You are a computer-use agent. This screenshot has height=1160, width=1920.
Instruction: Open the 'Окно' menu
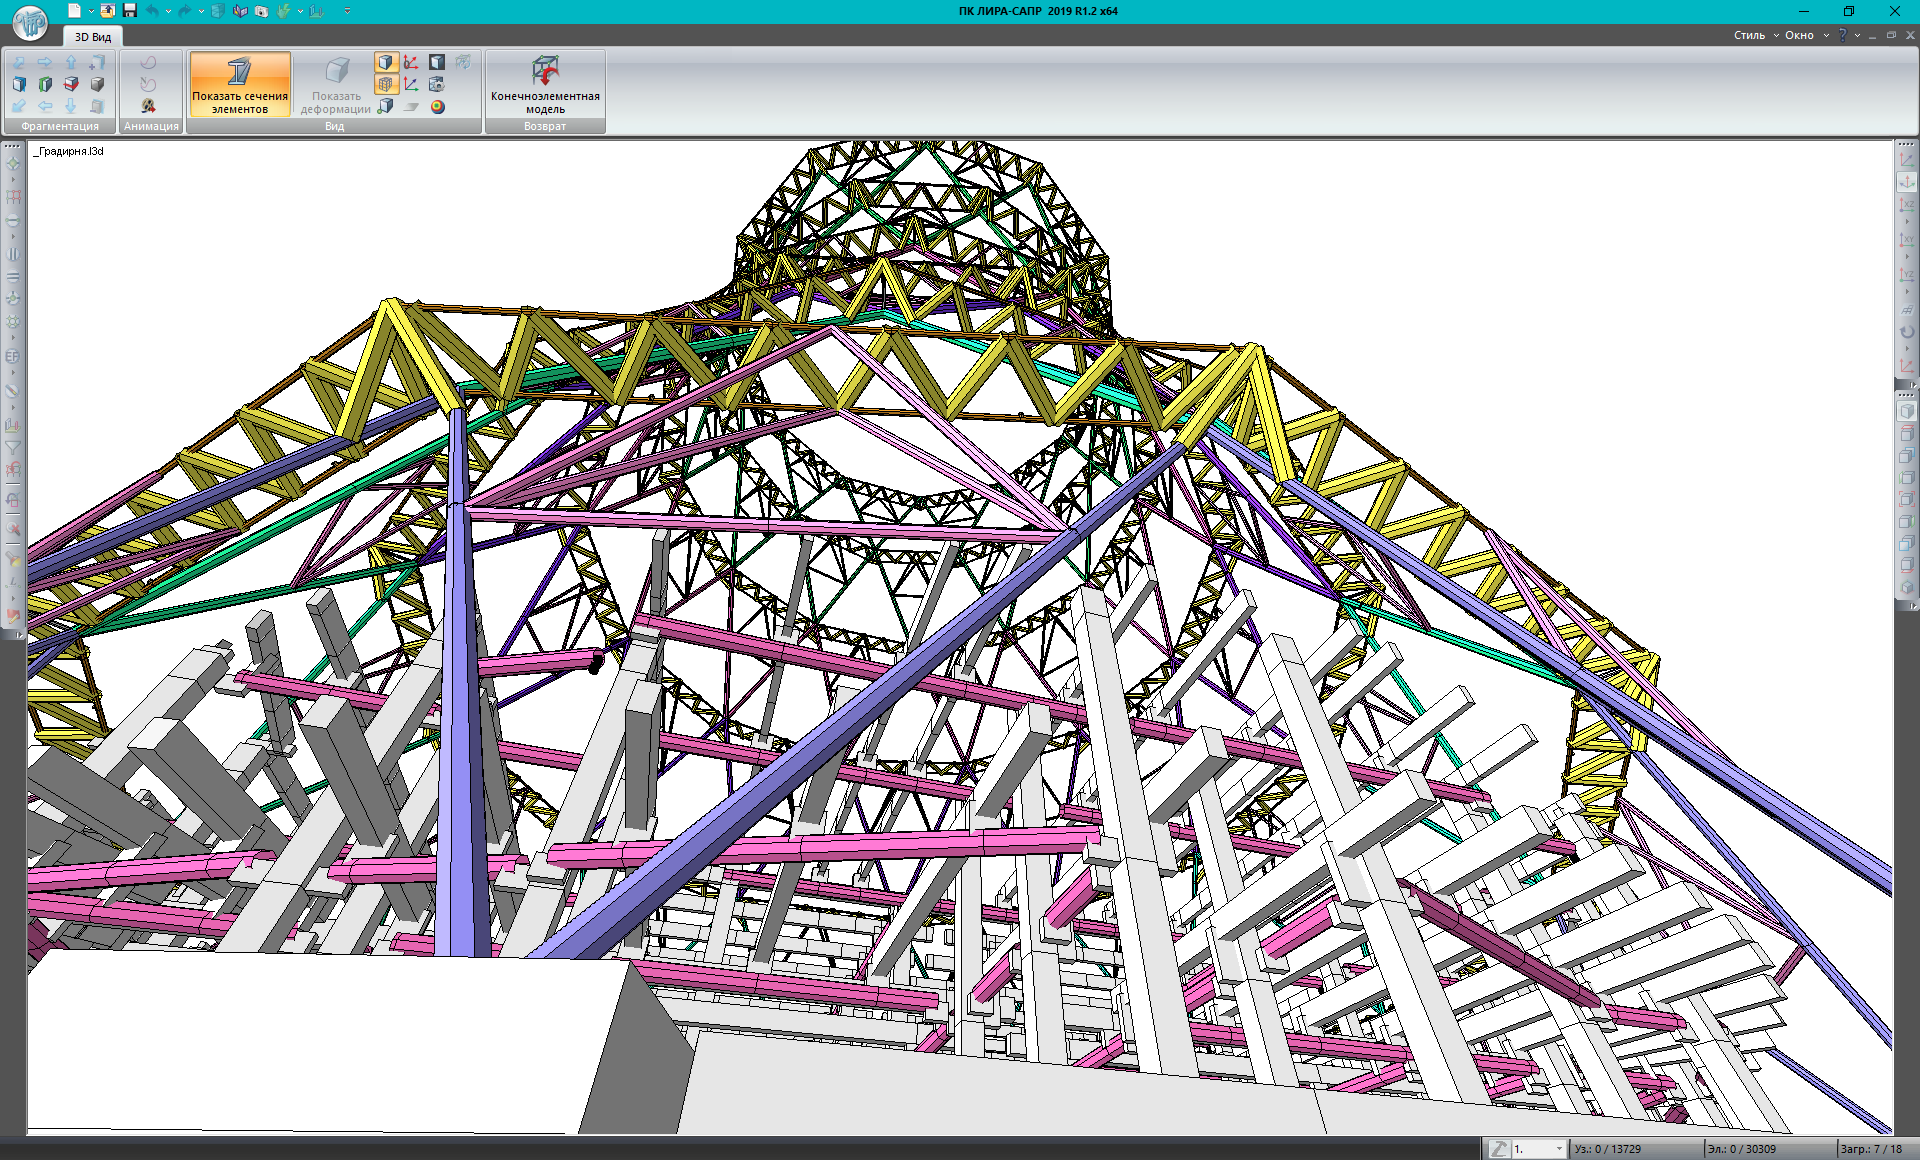click(1799, 35)
